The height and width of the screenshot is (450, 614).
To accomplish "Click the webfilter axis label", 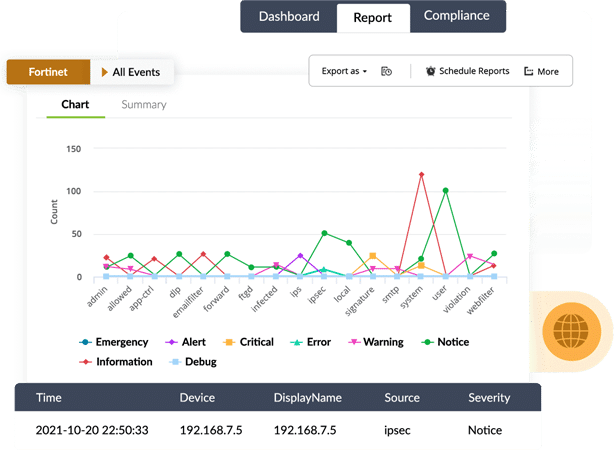I will point(480,300).
